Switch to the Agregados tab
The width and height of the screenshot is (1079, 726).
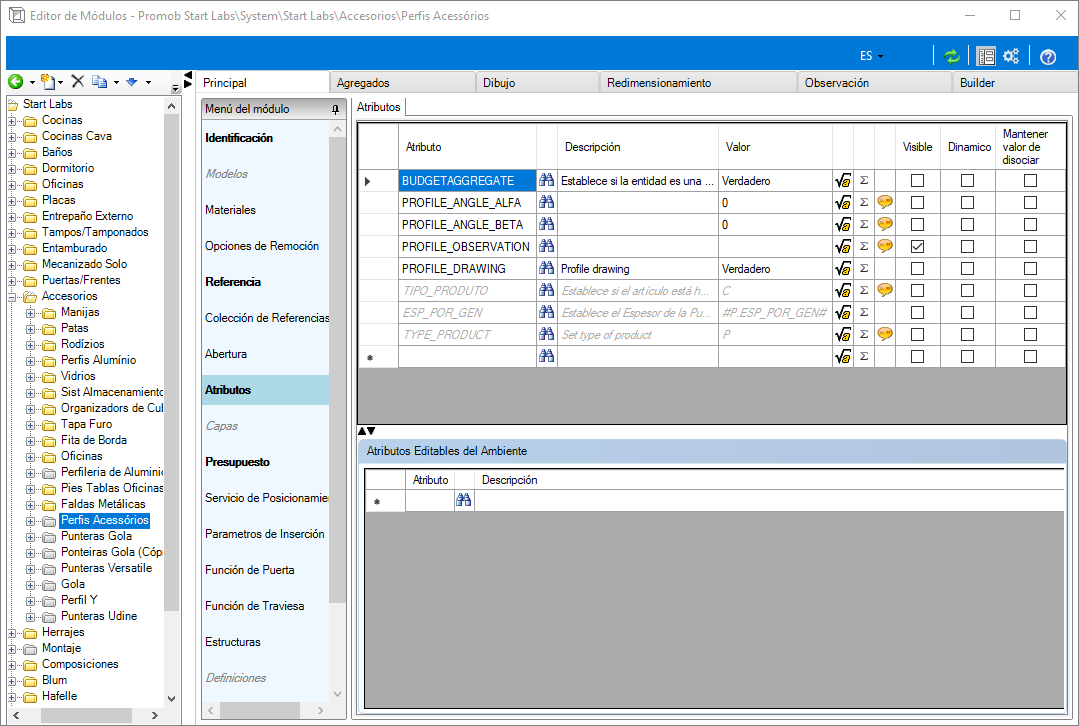pos(402,83)
